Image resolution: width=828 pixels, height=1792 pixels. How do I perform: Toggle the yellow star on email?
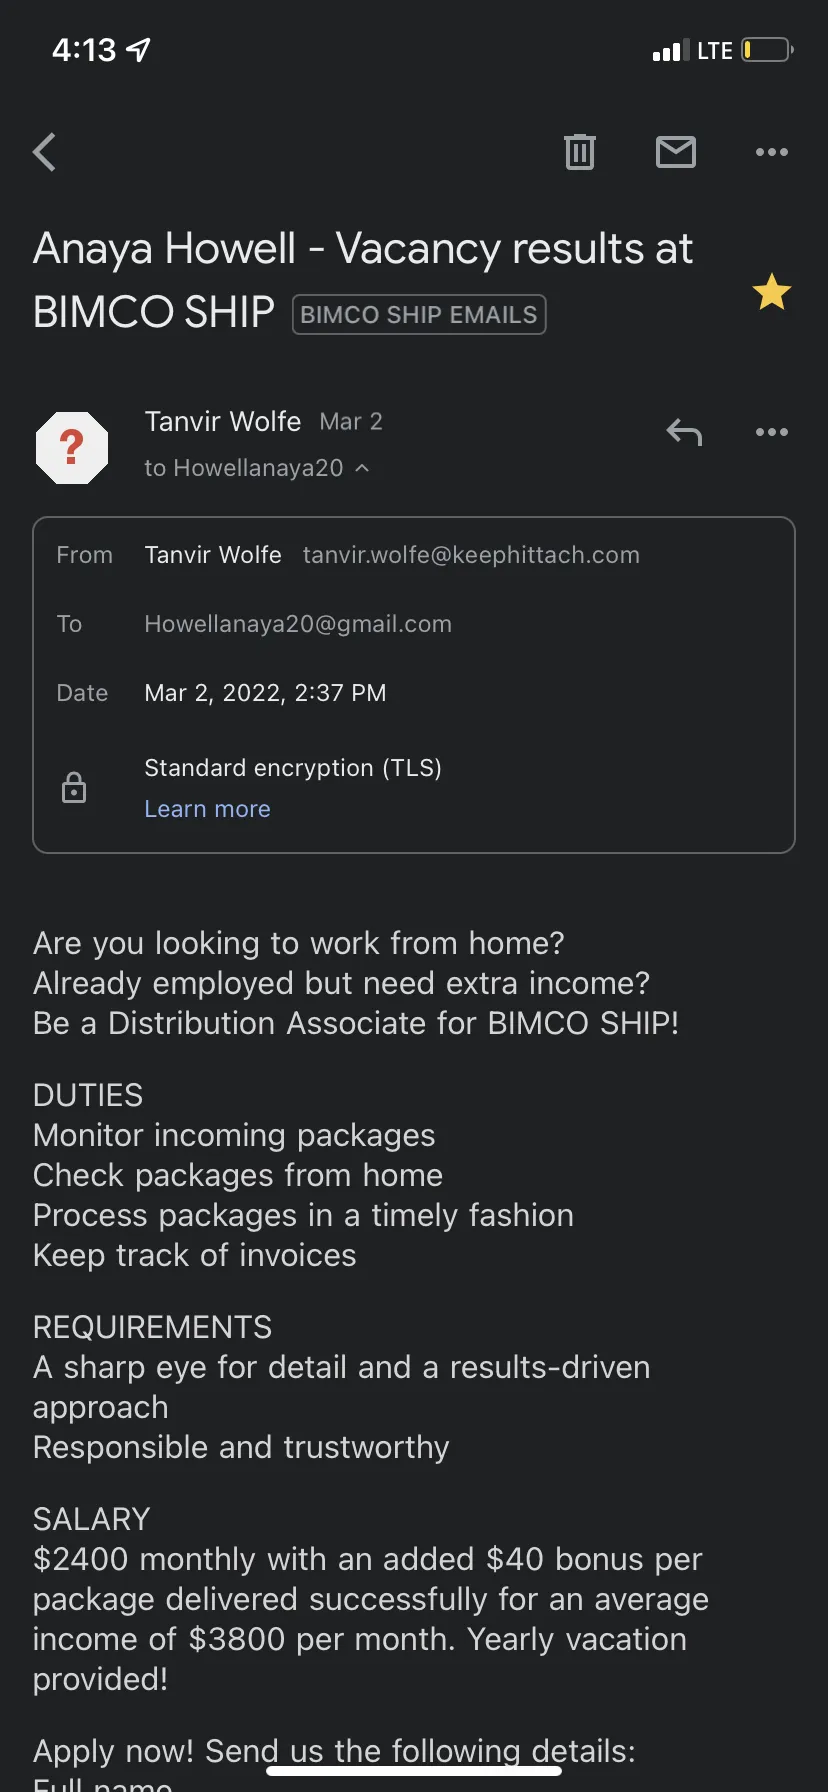772,292
